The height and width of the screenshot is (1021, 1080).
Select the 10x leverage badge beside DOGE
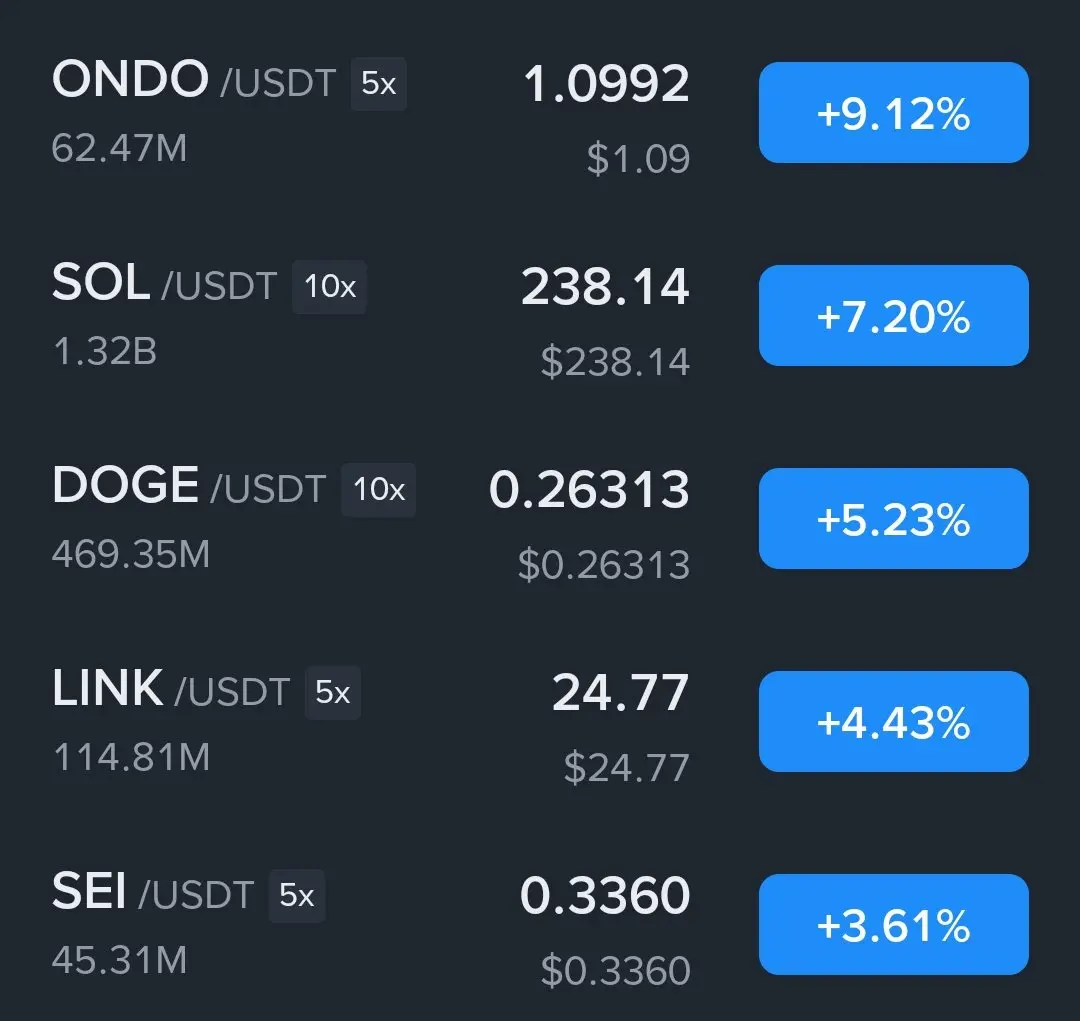[x=379, y=490]
